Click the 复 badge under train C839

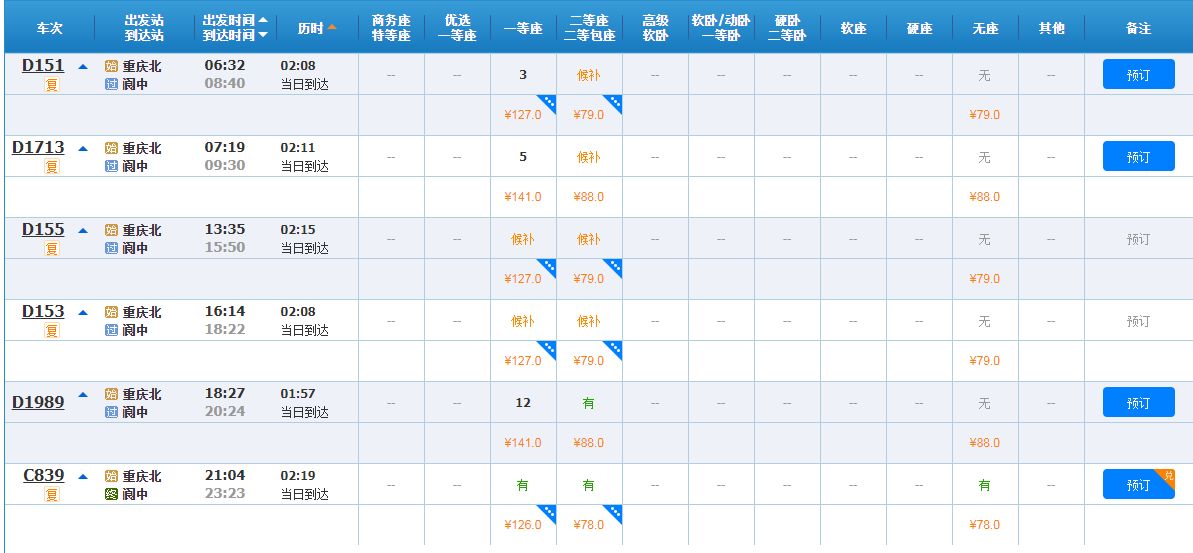pos(52,495)
